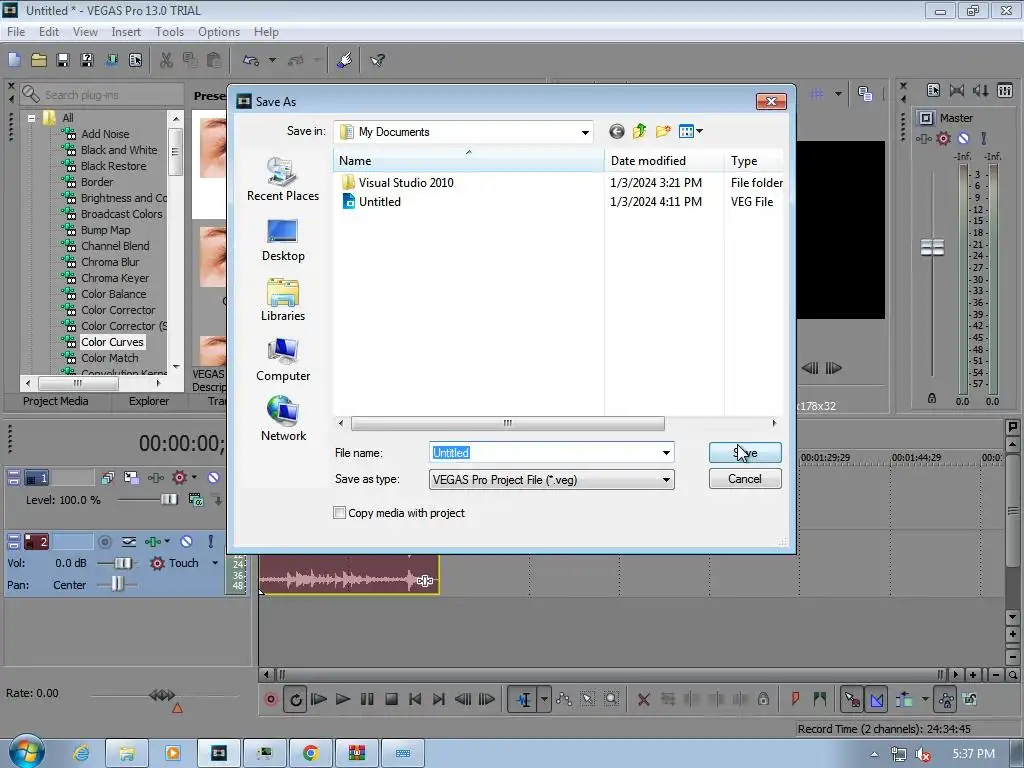Click the File name input field

click(545, 453)
